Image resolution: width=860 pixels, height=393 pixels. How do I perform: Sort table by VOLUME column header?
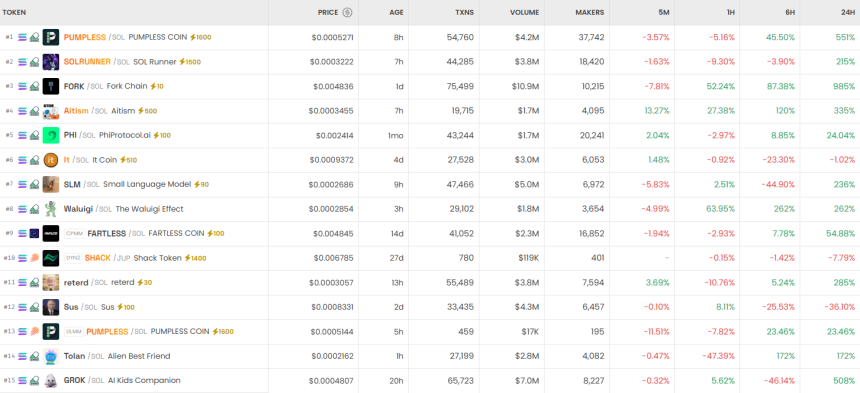click(x=524, y=13)
